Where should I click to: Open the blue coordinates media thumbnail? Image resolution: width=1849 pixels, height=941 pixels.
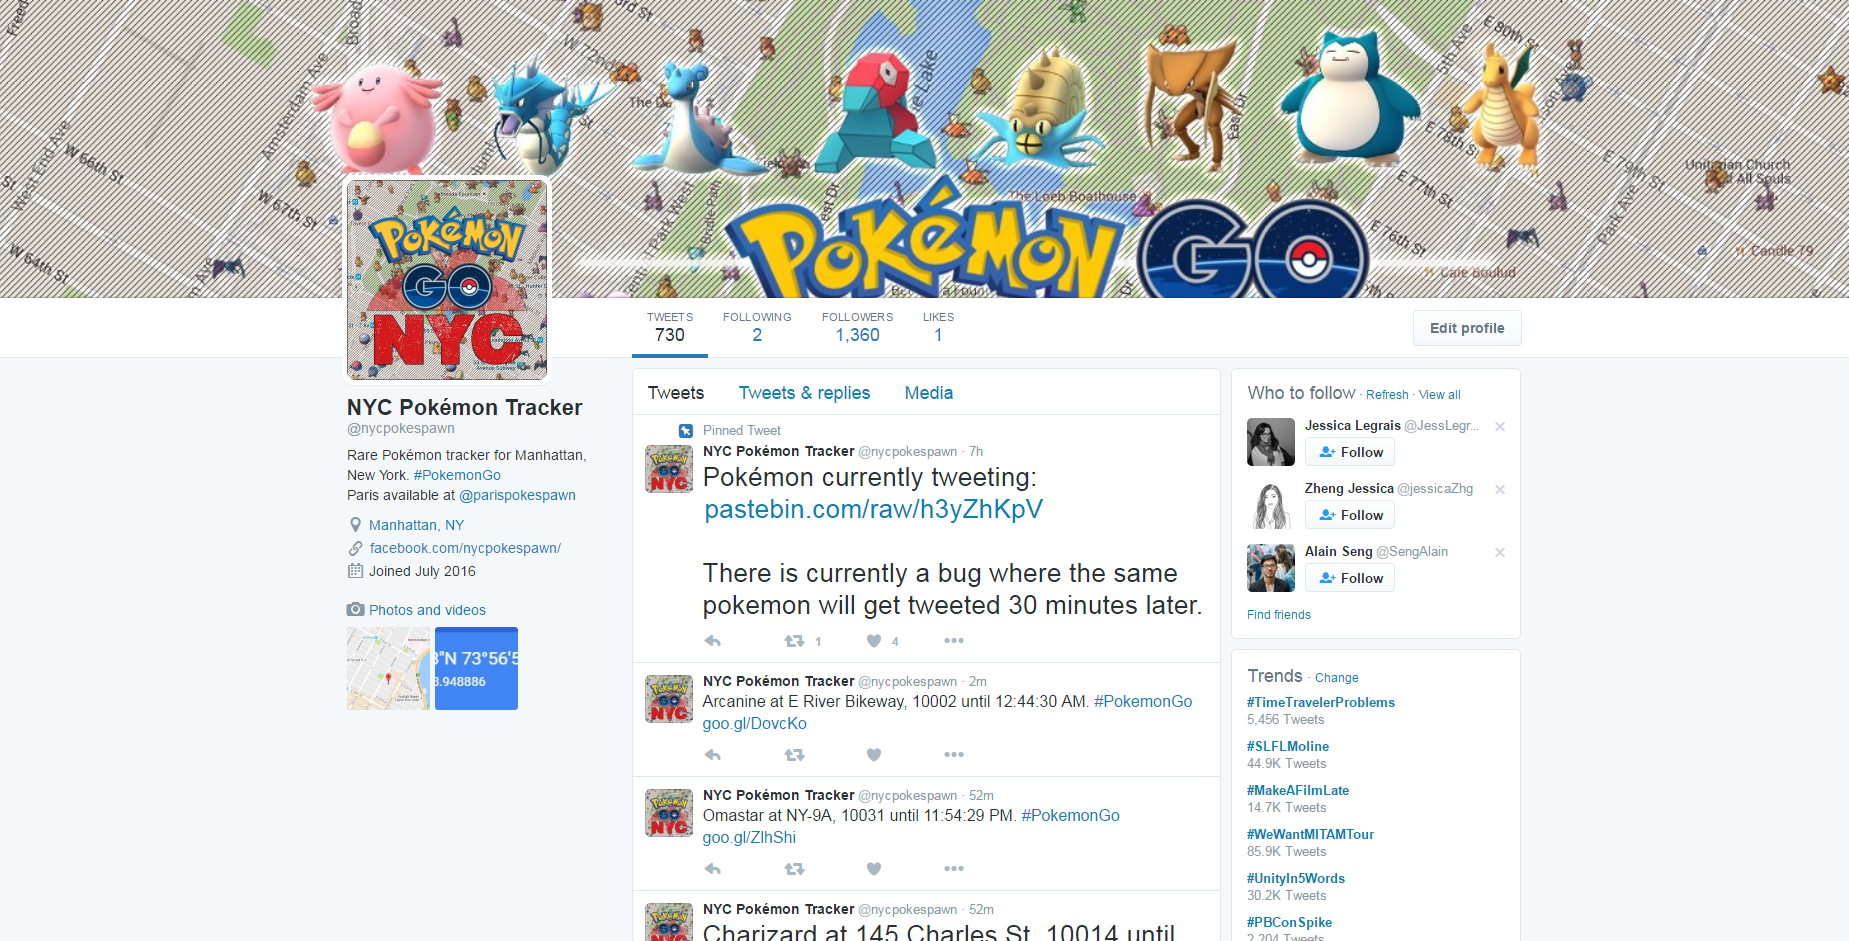[476, 668]
